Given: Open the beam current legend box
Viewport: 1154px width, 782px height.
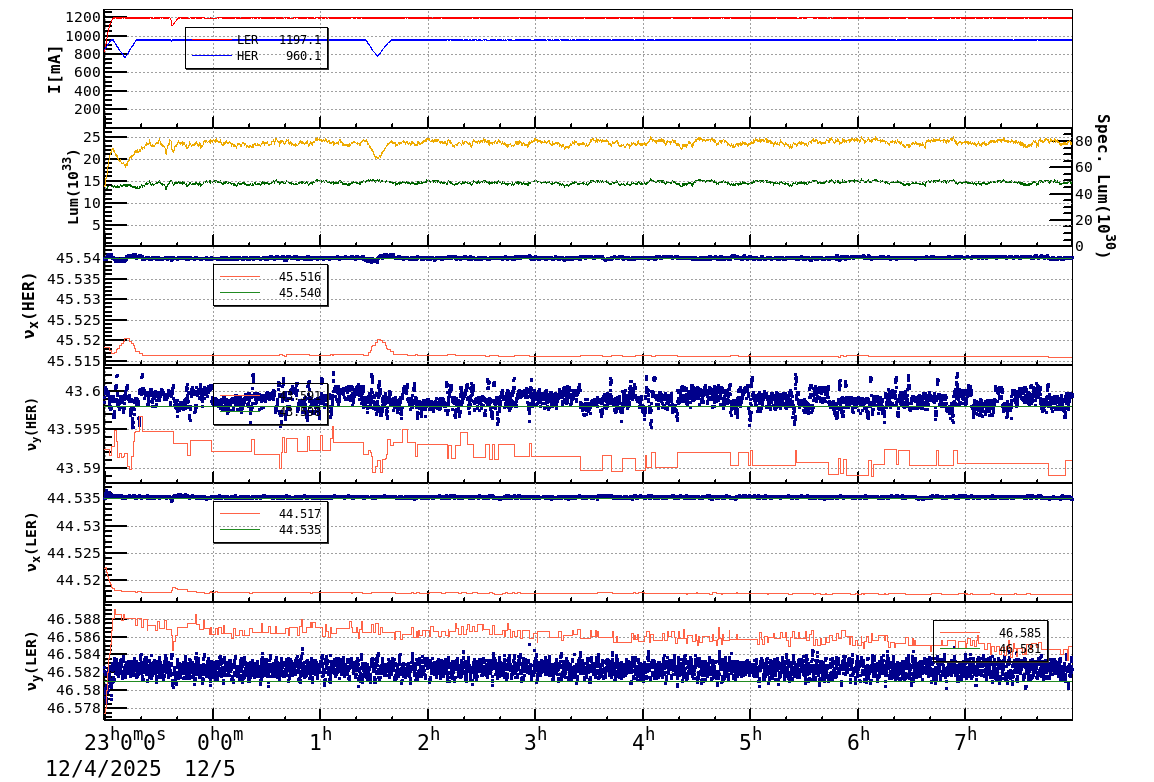Looking at the screenshot, I should pyautogui.click(x=257, y=48).
